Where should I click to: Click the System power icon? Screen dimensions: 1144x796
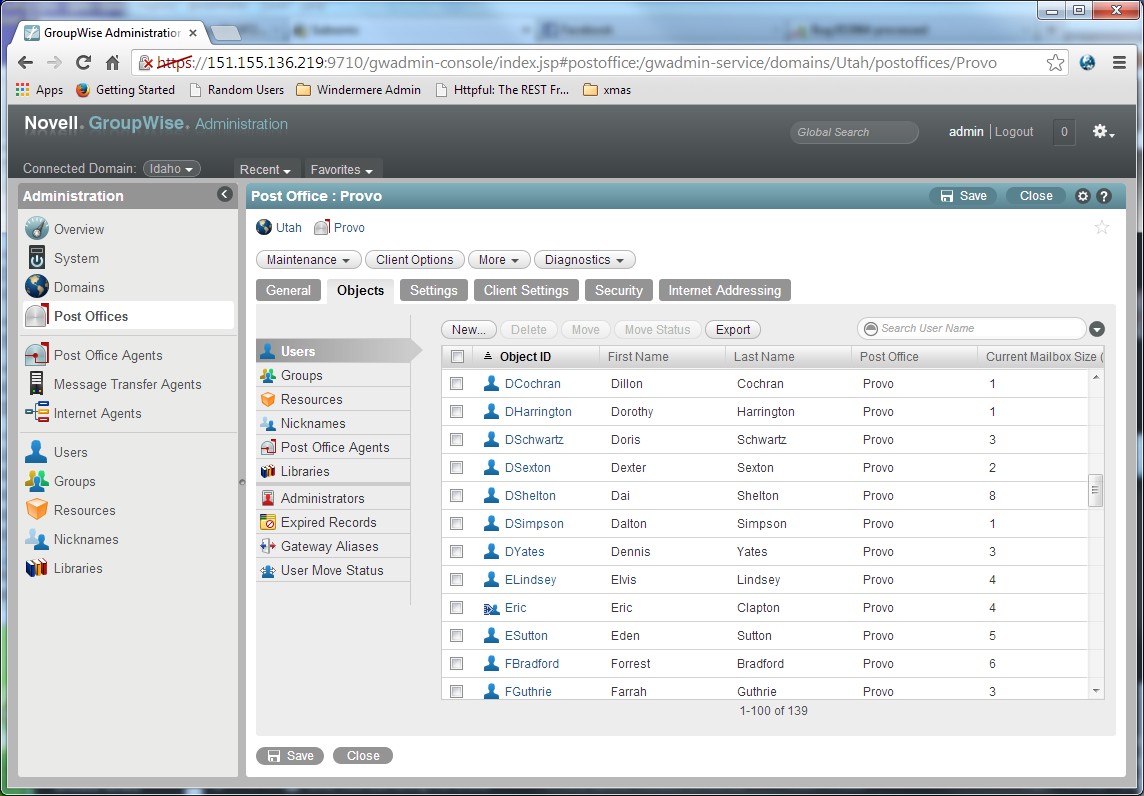click(36, 258)
